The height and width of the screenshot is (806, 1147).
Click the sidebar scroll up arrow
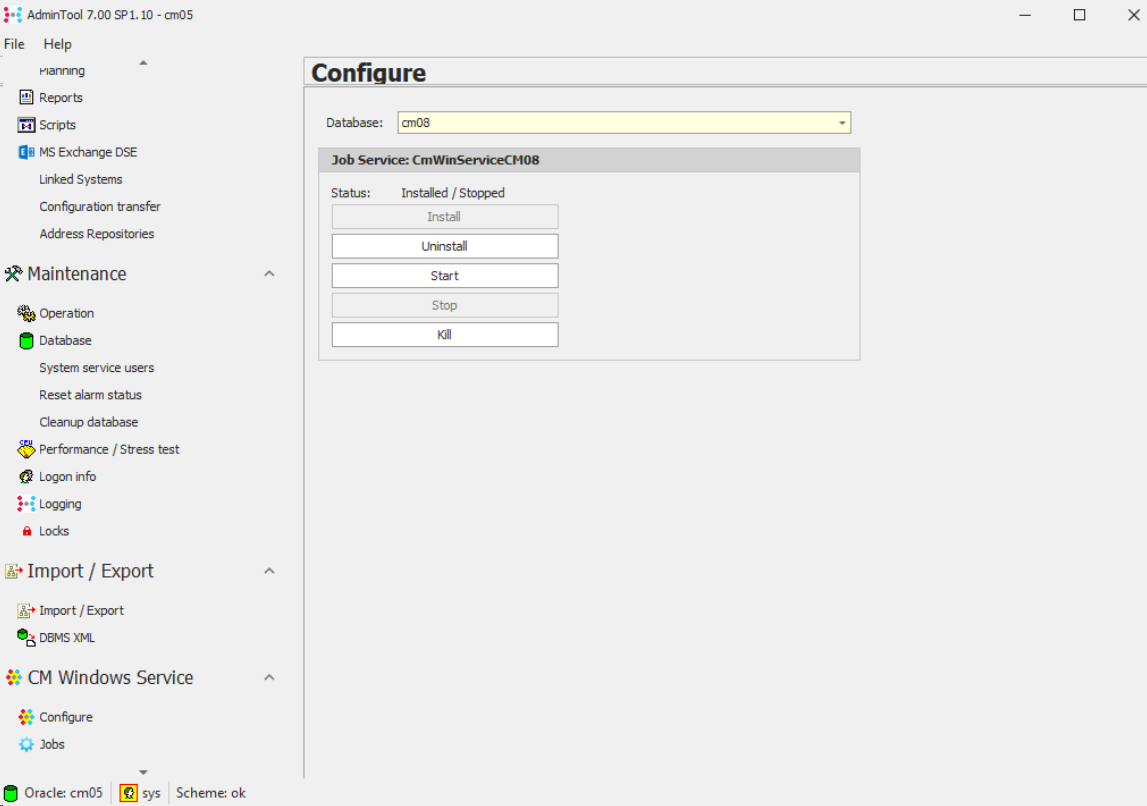[x=143, y=63]
